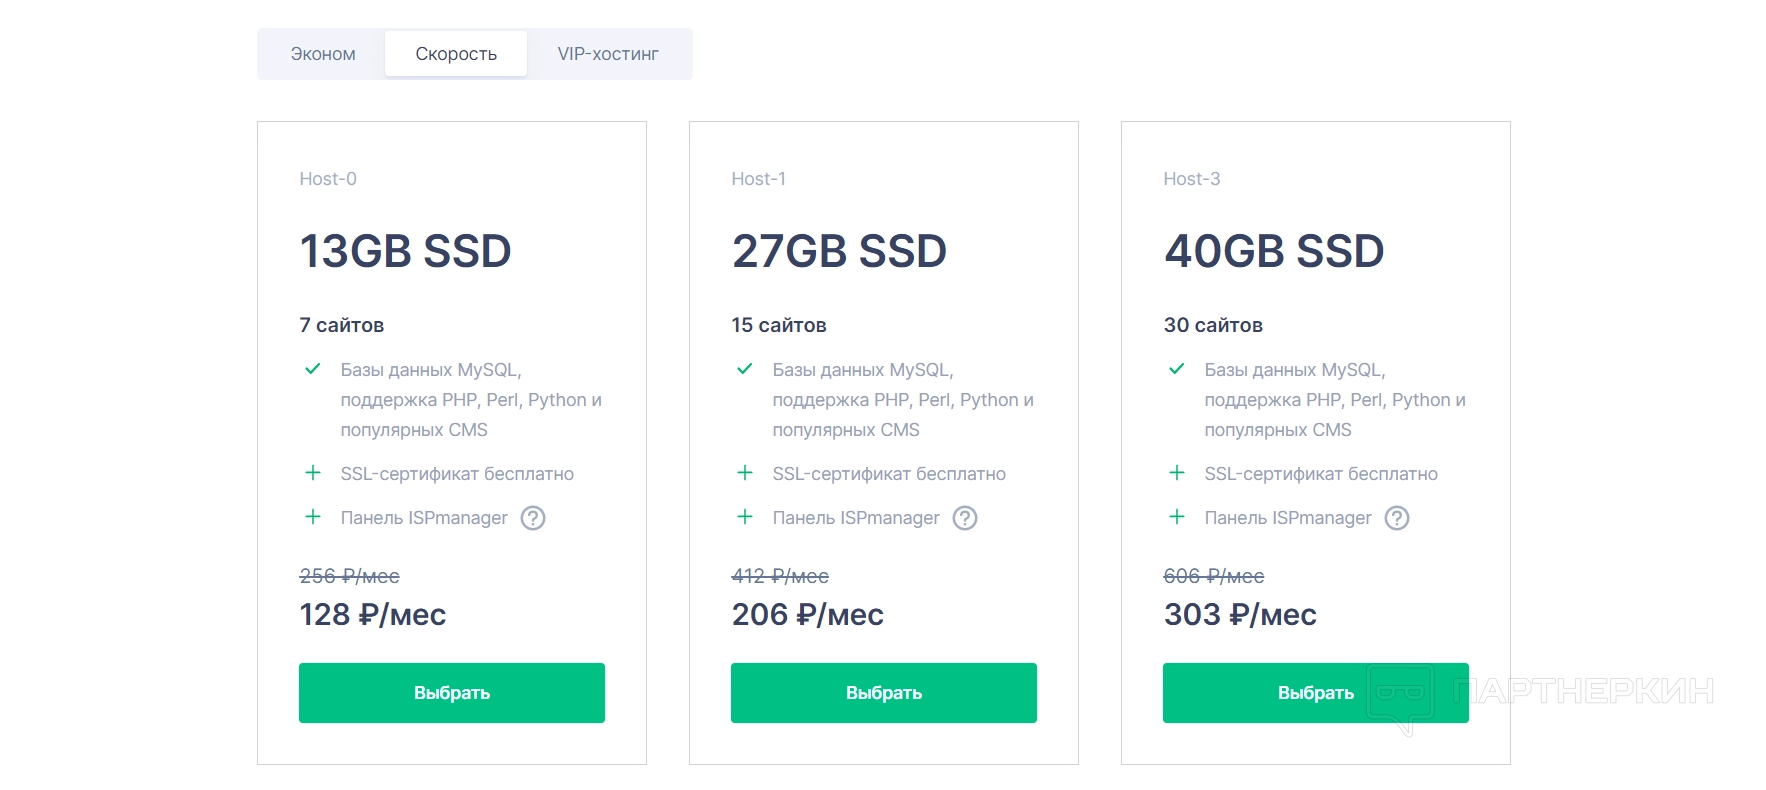This screenshot has height=790, width=1766.
Task: Click the SSL plus icon in Host-0 card
Action: click(313, 473)
